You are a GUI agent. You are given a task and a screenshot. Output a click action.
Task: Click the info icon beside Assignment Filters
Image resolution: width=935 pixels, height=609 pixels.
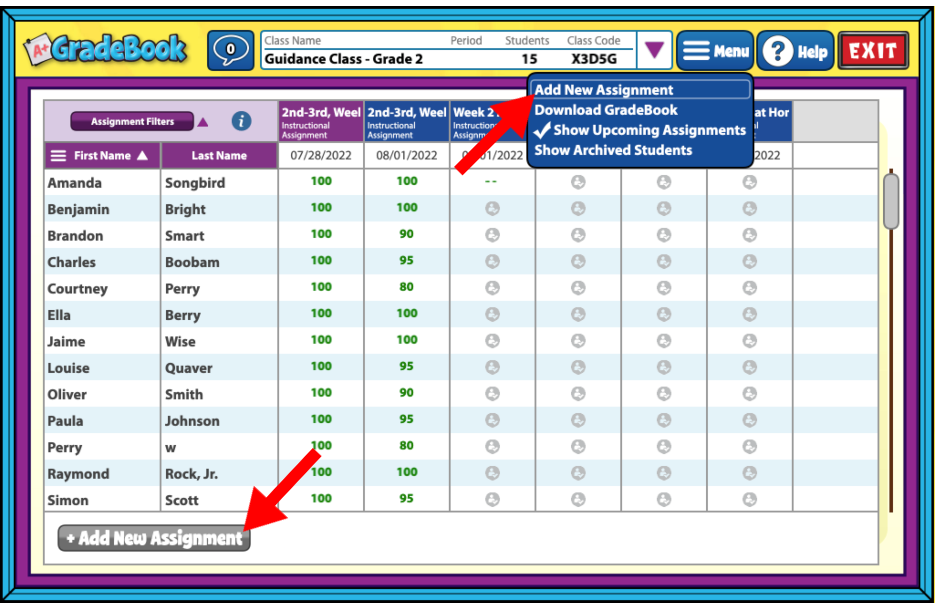click(242, 121)
